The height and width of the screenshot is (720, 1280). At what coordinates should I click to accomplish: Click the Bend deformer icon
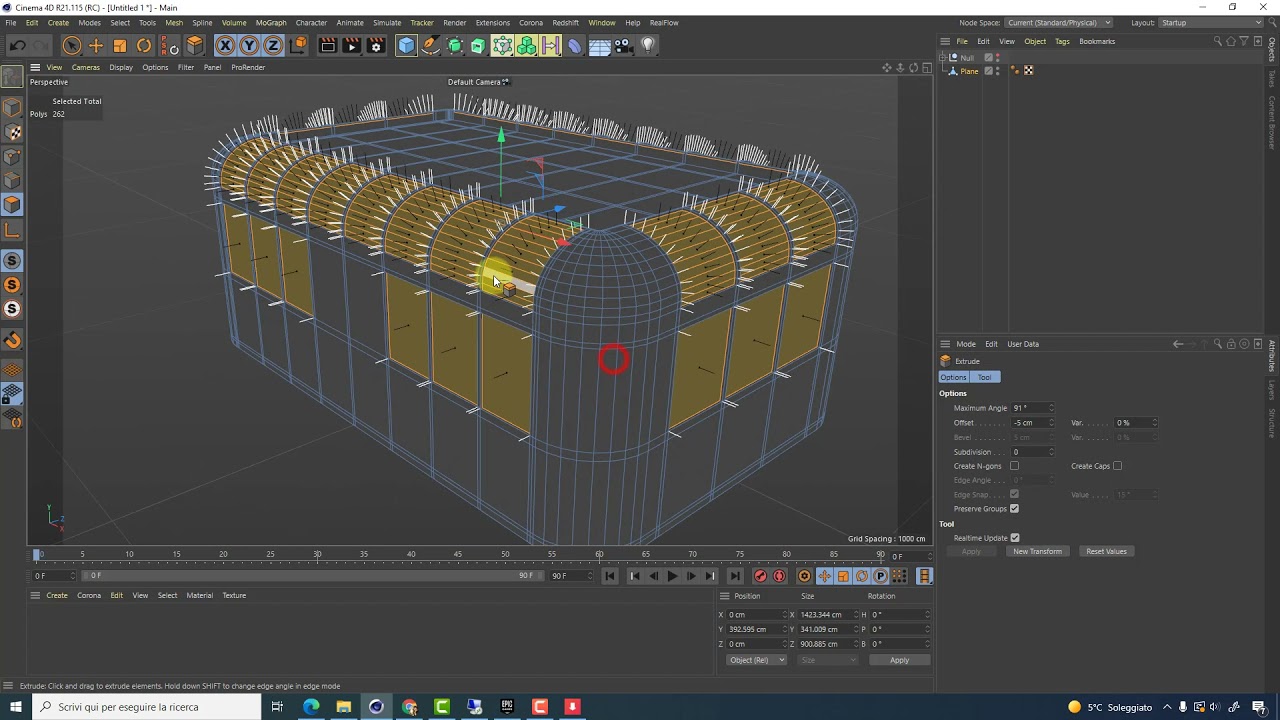pos(575,45)
